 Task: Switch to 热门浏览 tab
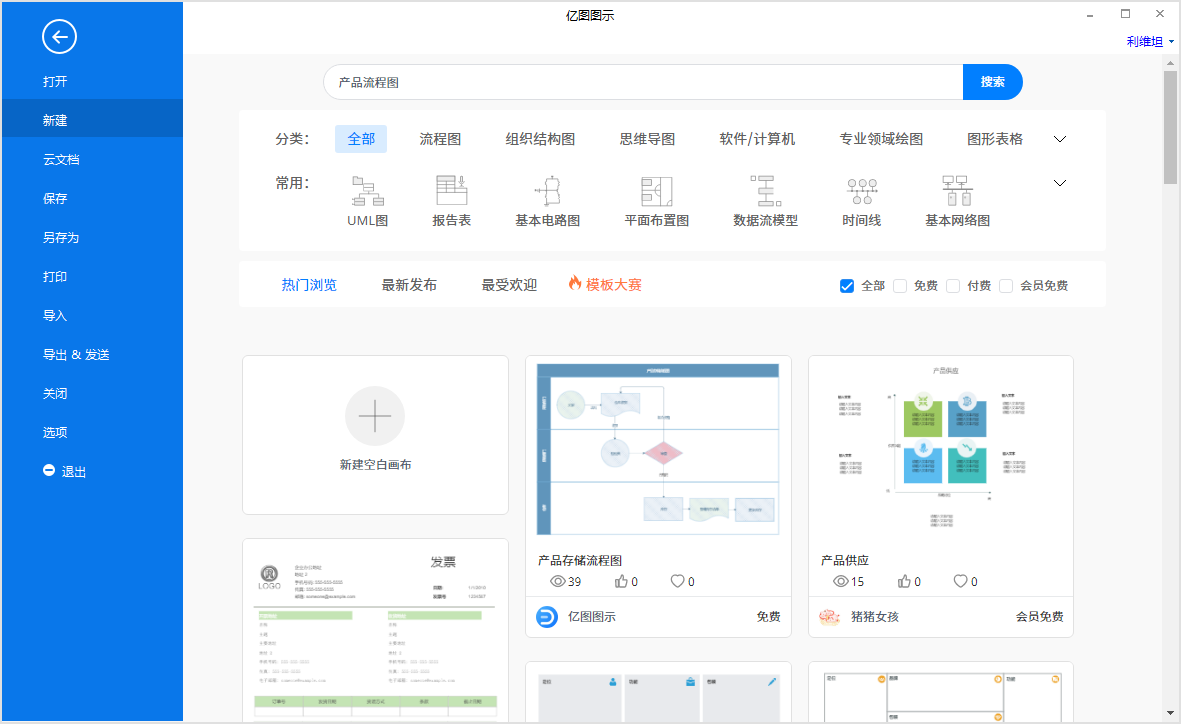(x=309, y=285)
